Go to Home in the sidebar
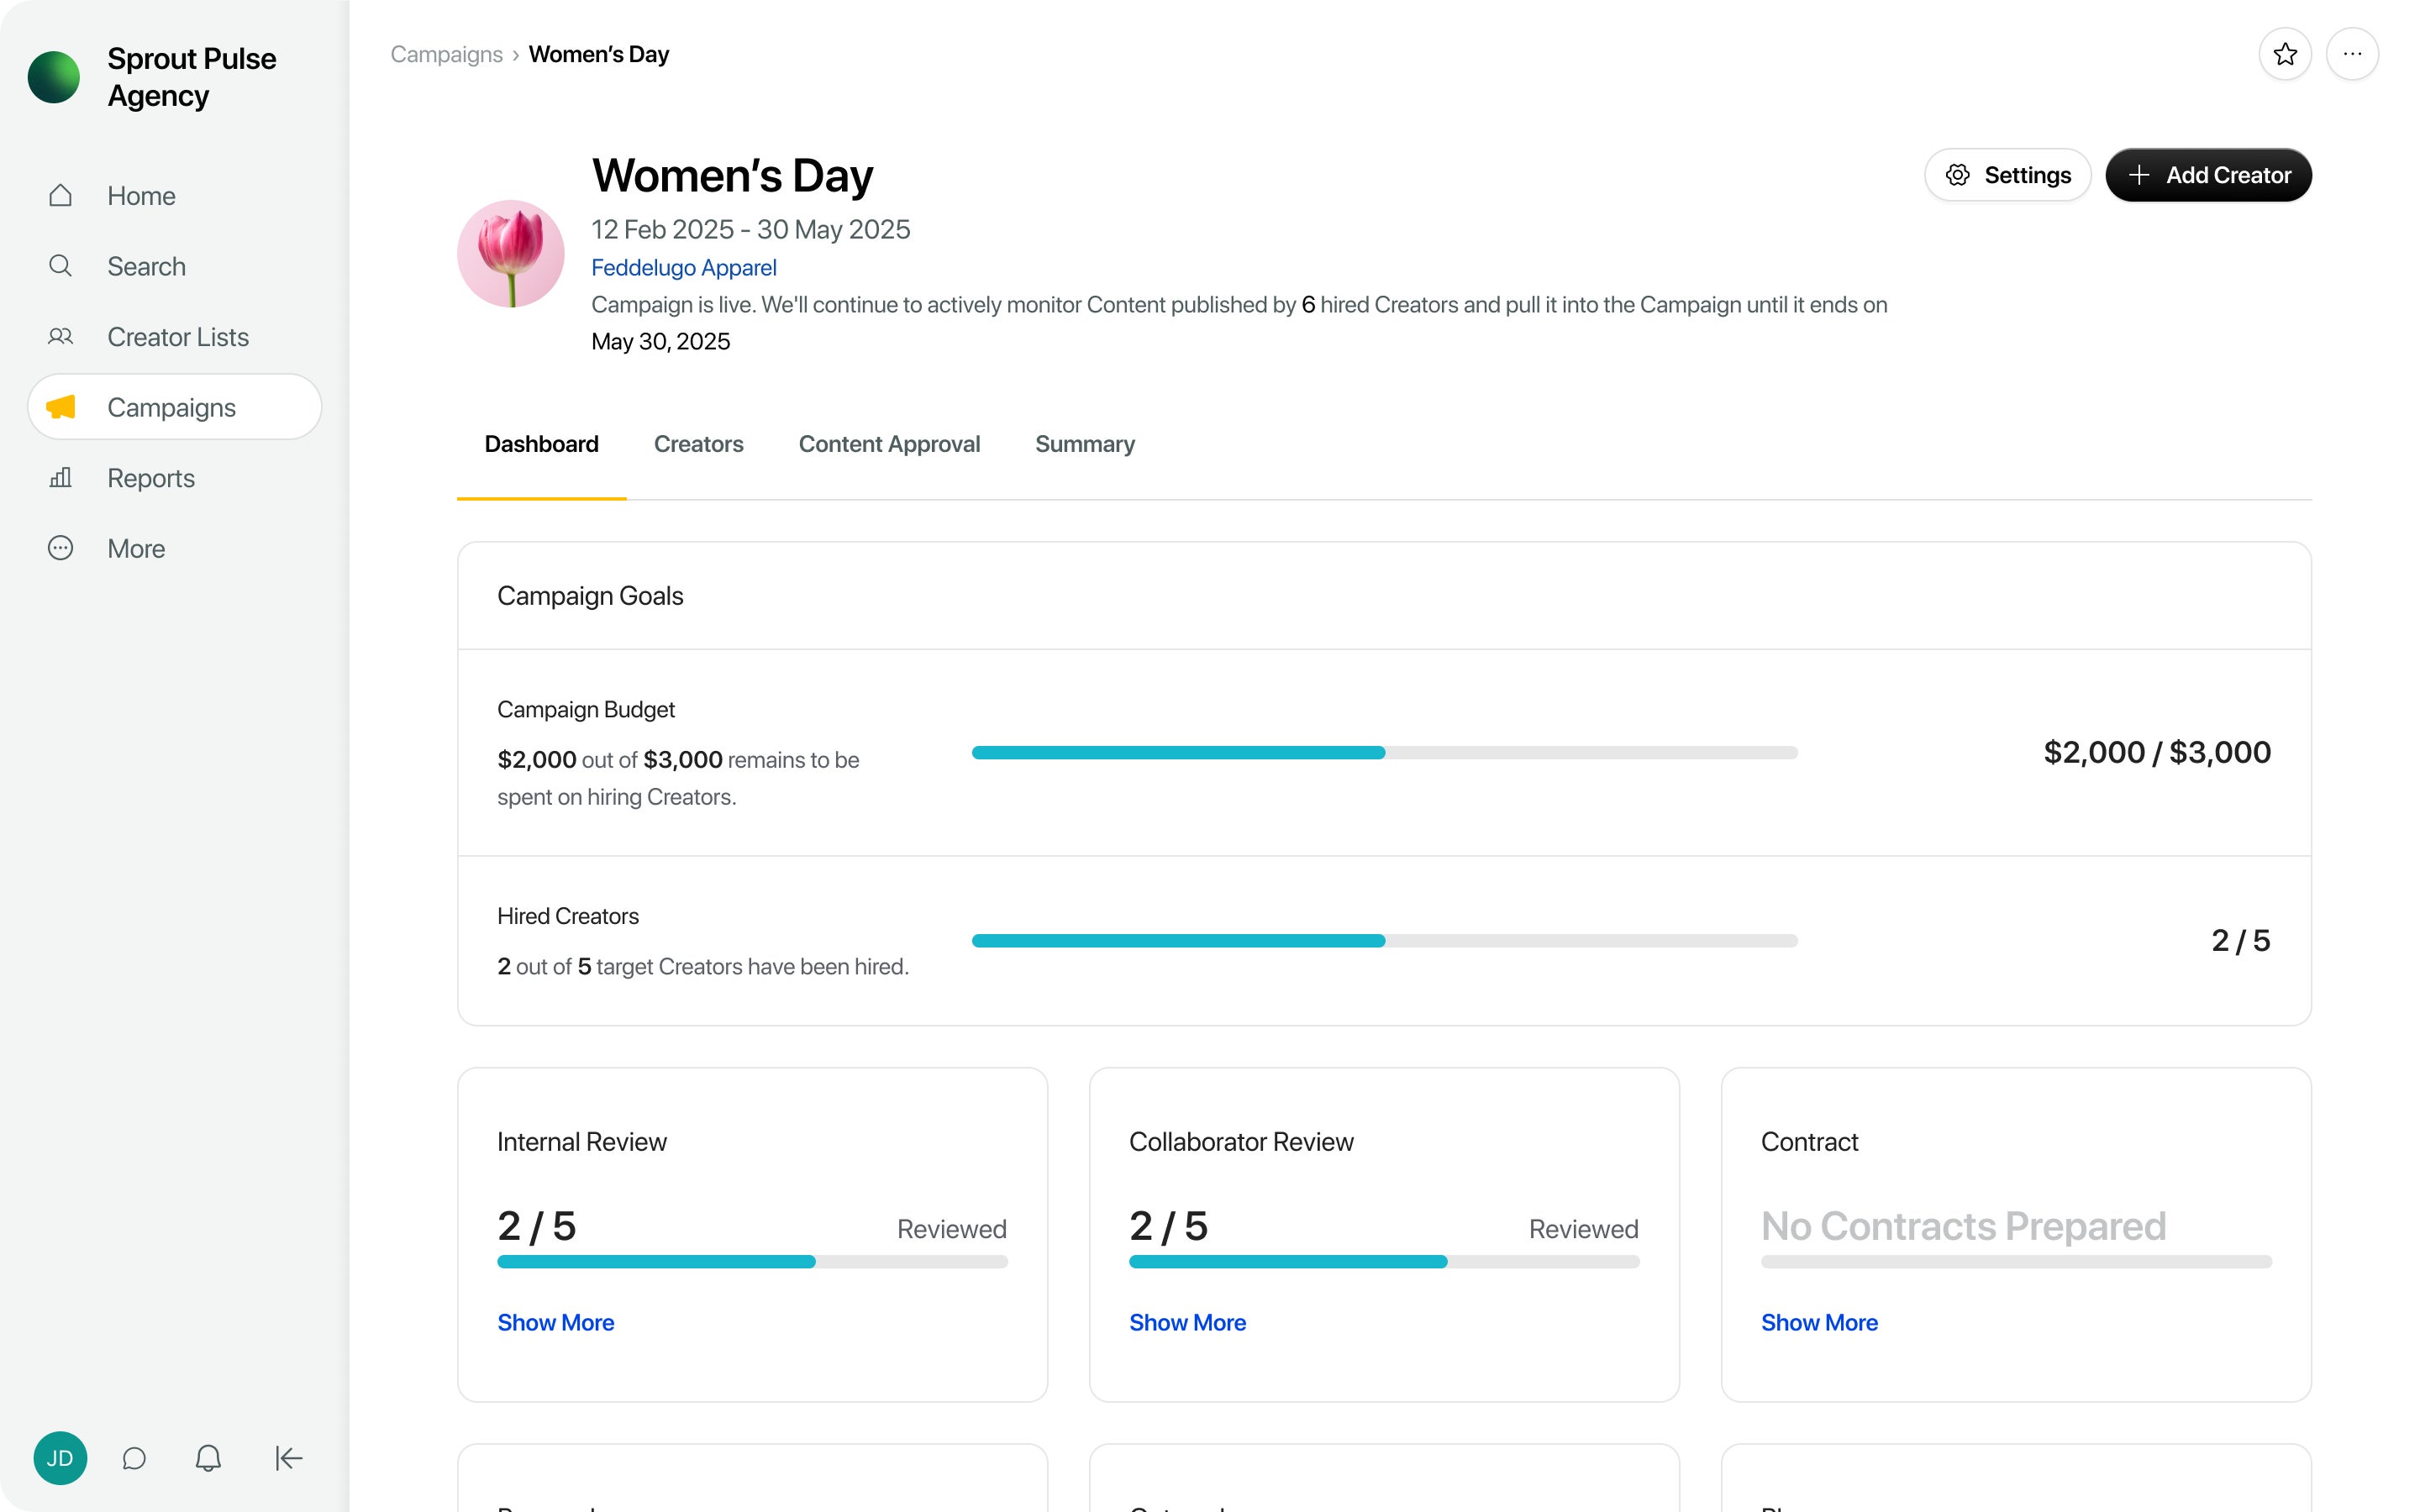 click(x=141, y=196)
